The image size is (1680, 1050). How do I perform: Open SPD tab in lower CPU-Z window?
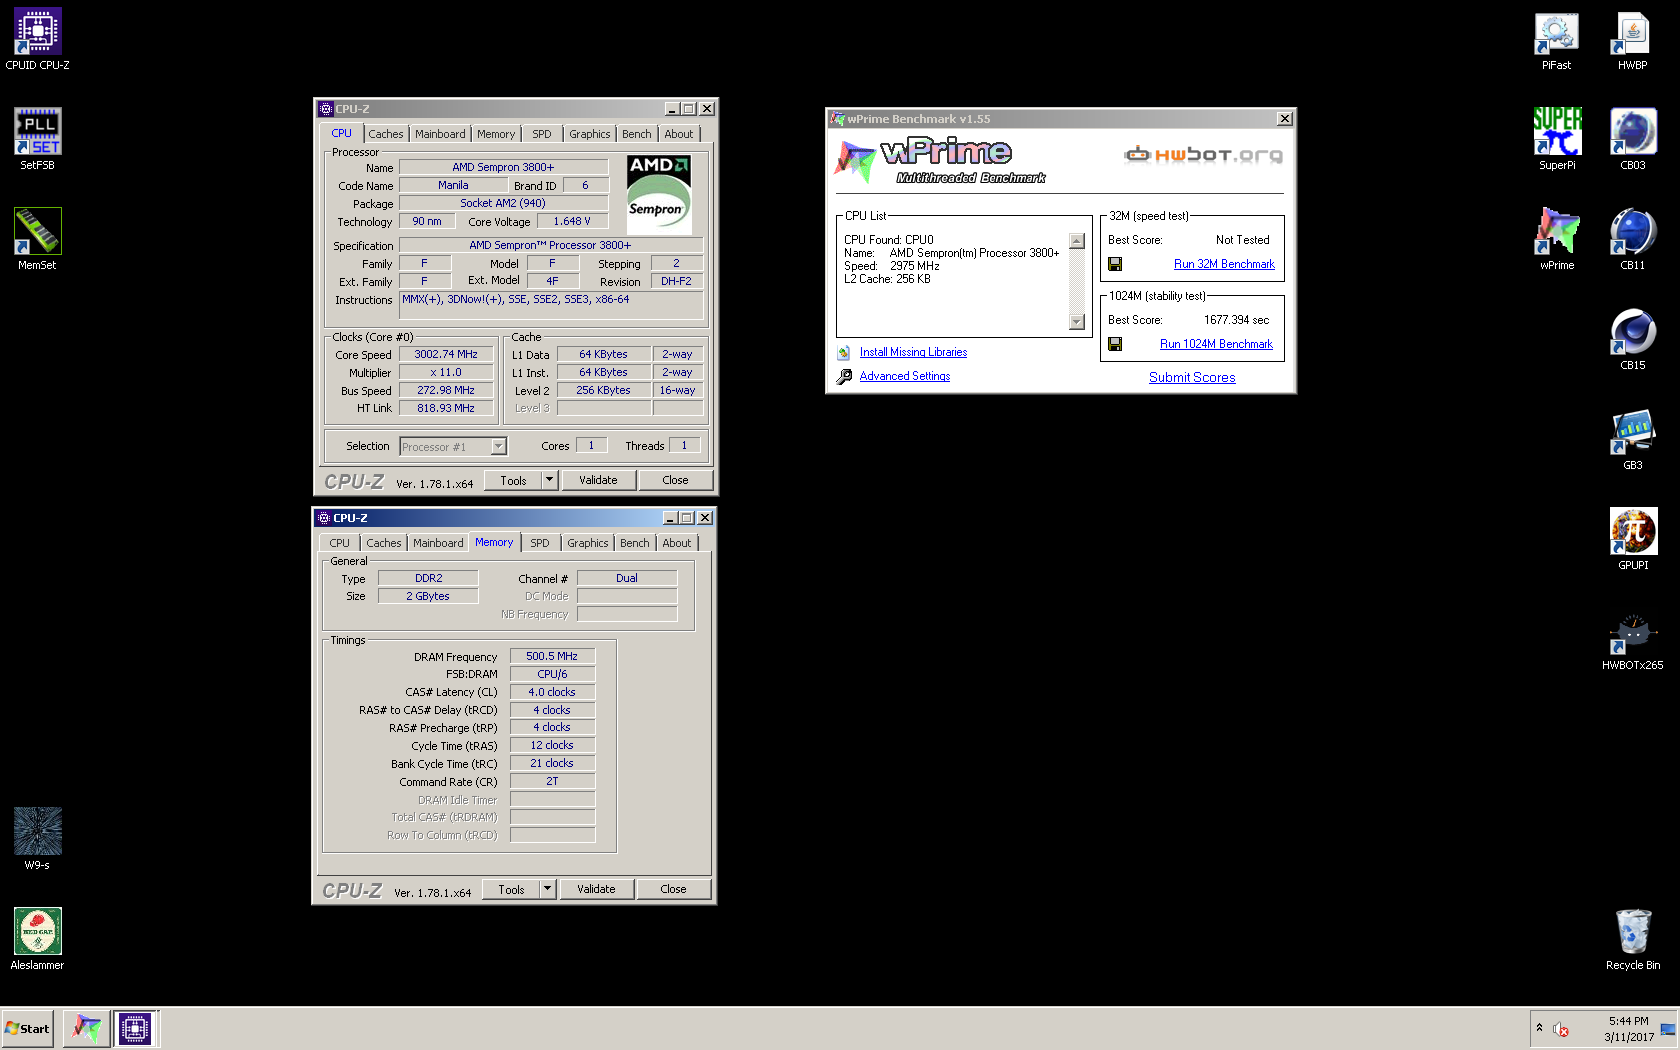coord(539,543)
